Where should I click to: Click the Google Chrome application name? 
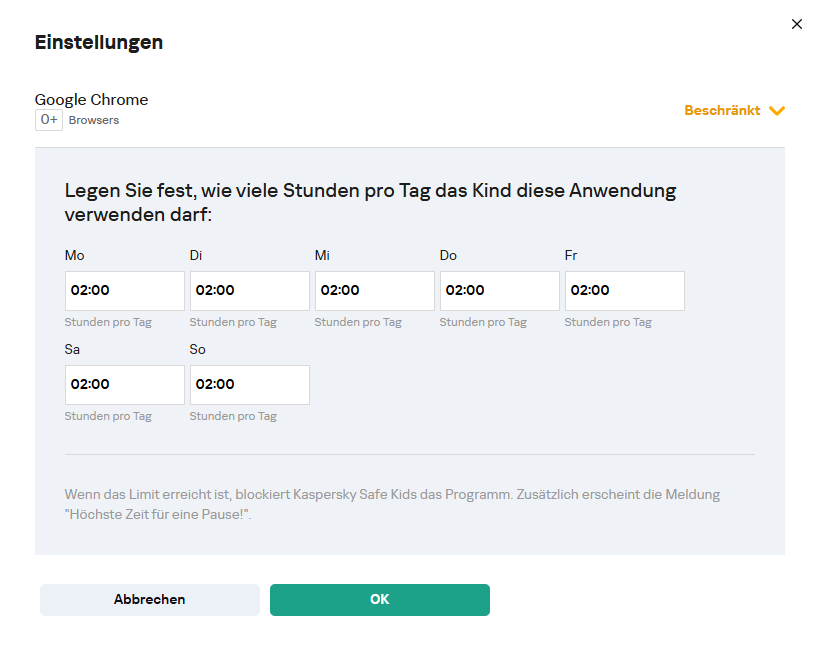91,100
